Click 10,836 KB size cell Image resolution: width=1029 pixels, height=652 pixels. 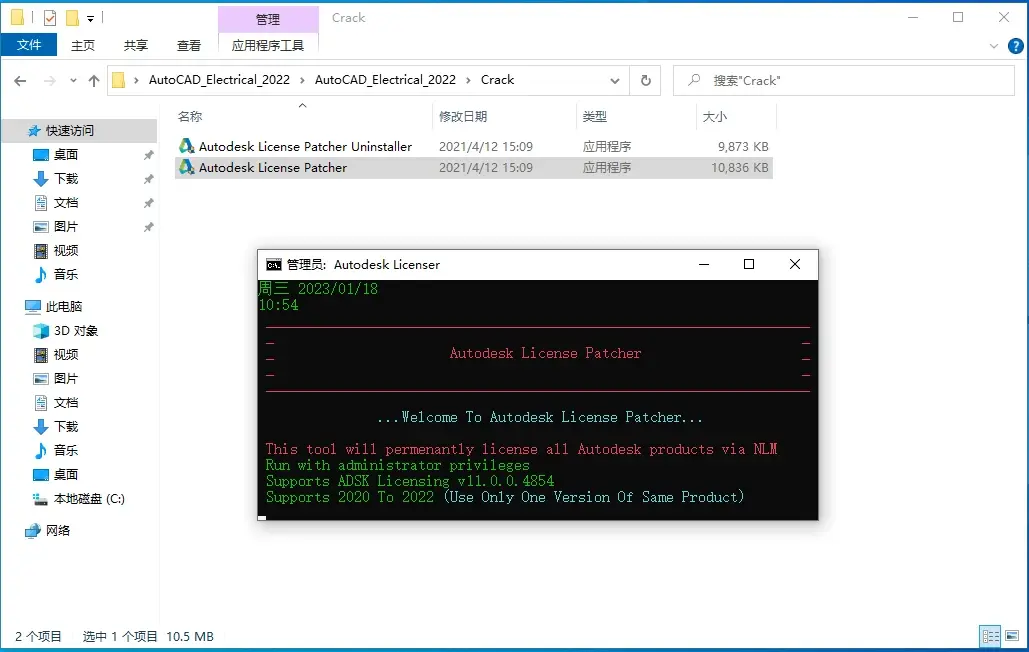pos(740,167)
